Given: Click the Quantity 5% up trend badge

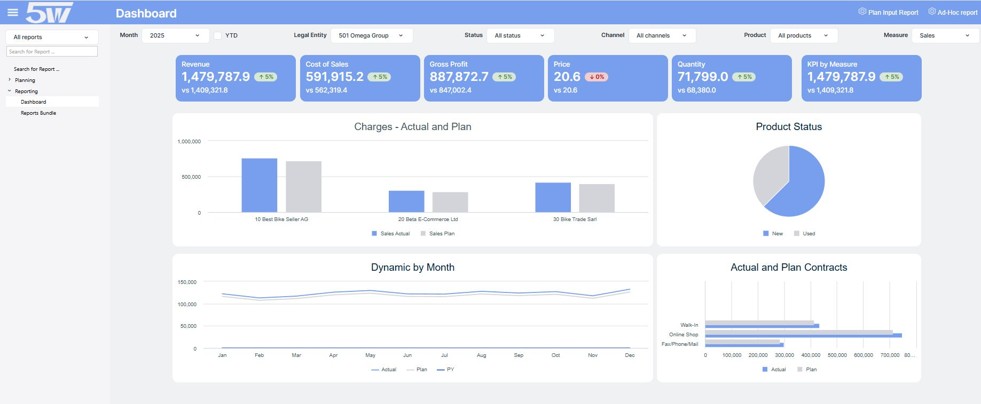Looking at the screenshot, I should pos(743,77).
